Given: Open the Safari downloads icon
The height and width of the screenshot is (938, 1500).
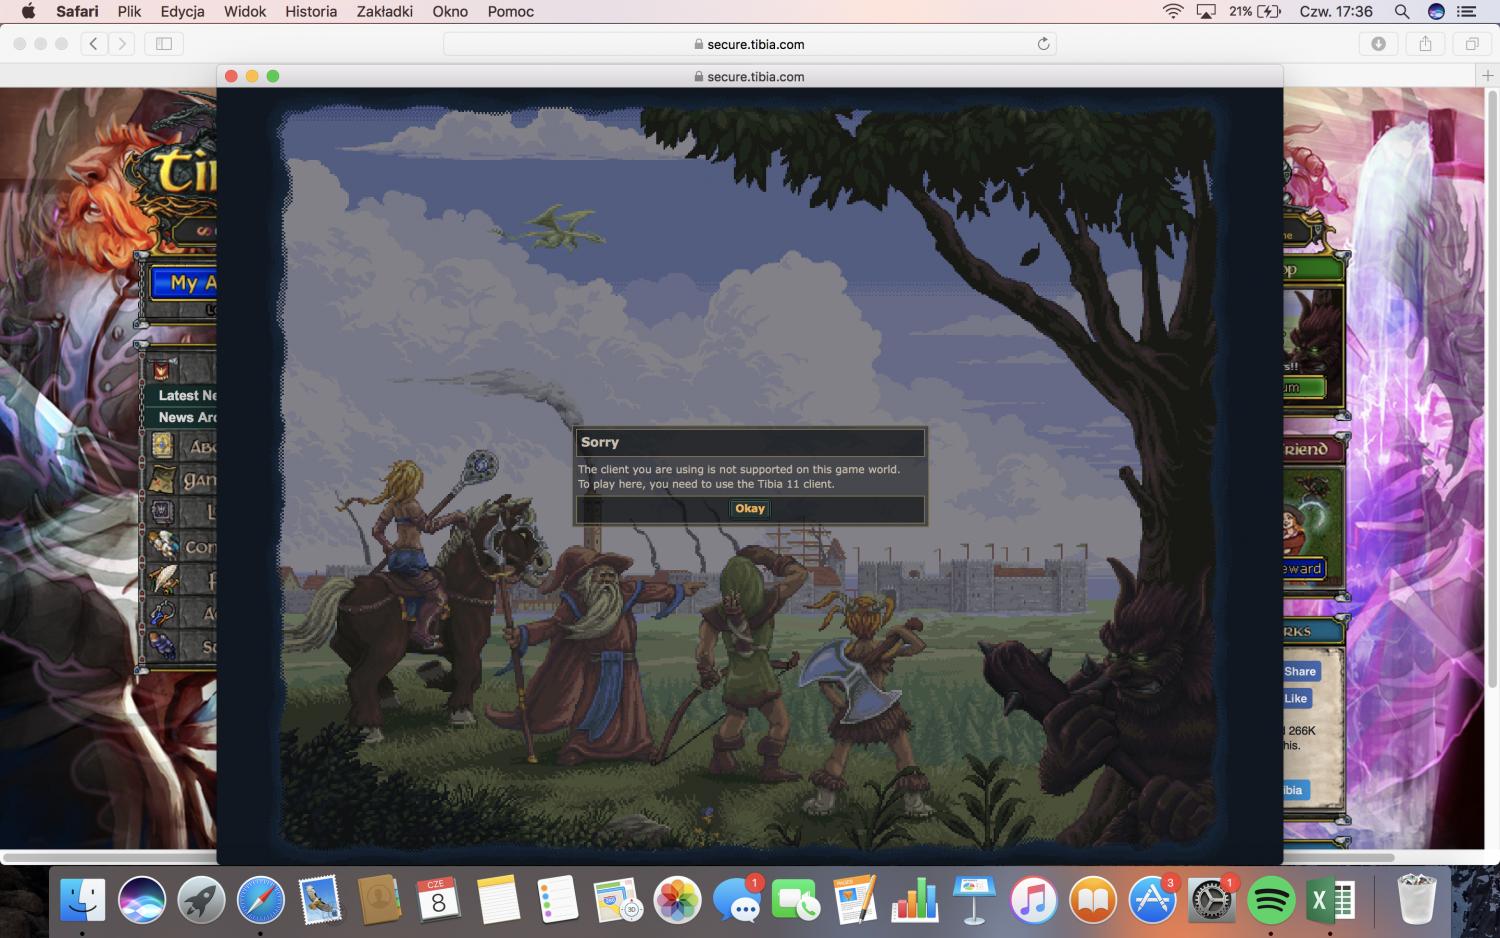Looking at the screenshot, I should tap(1378, 44).
